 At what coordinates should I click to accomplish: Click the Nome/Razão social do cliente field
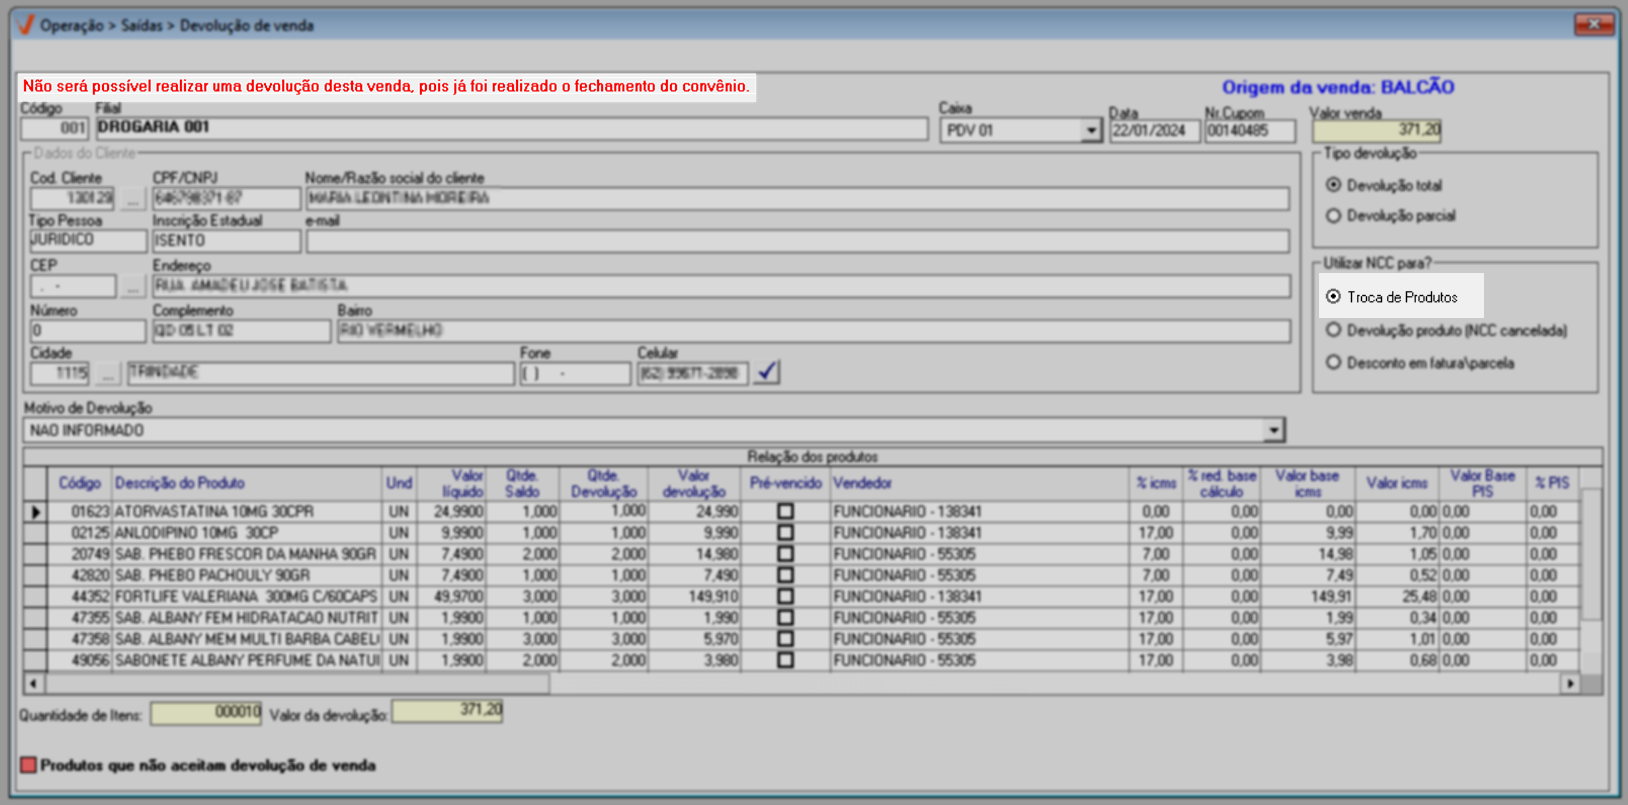click(797, 198)
